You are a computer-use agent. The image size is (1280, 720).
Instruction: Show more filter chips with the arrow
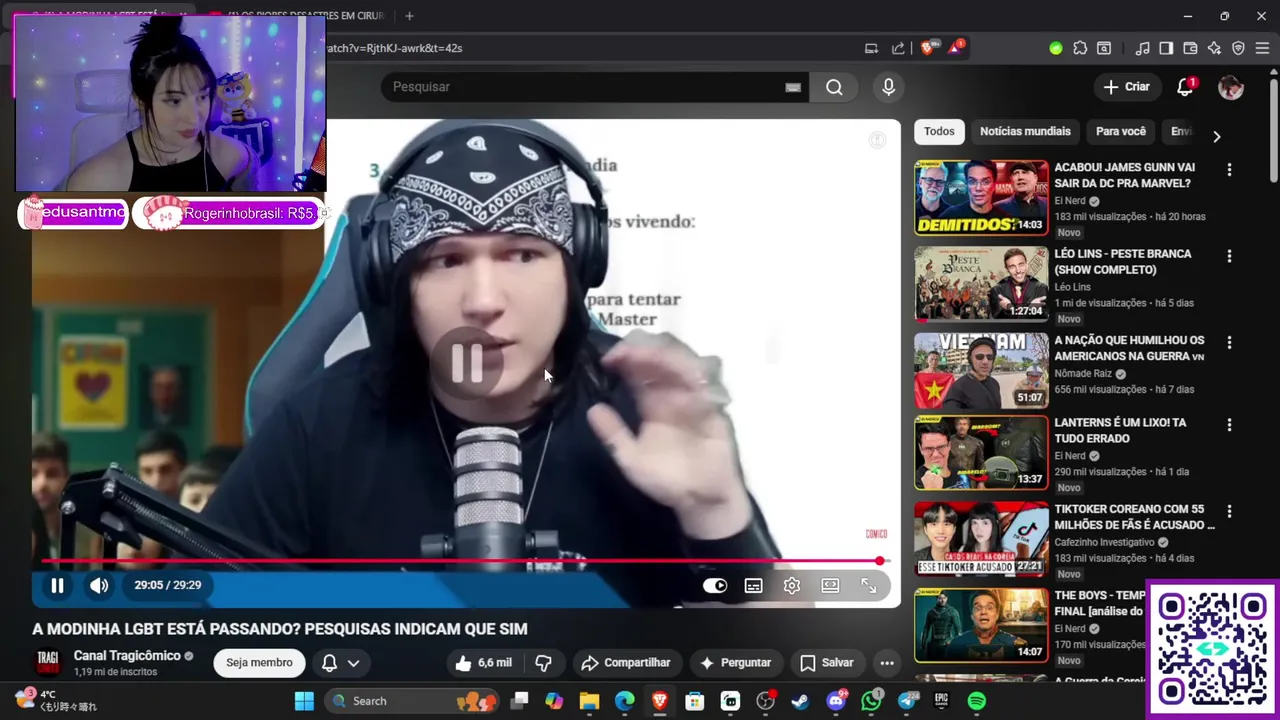click(x=1217, y=136)
